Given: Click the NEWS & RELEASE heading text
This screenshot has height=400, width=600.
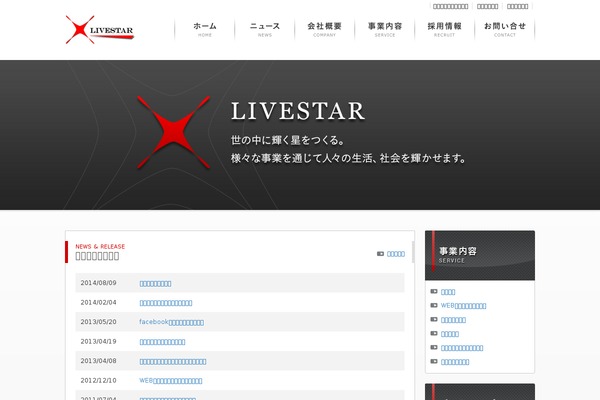Looking at the screenshot, I should point(100,247).
